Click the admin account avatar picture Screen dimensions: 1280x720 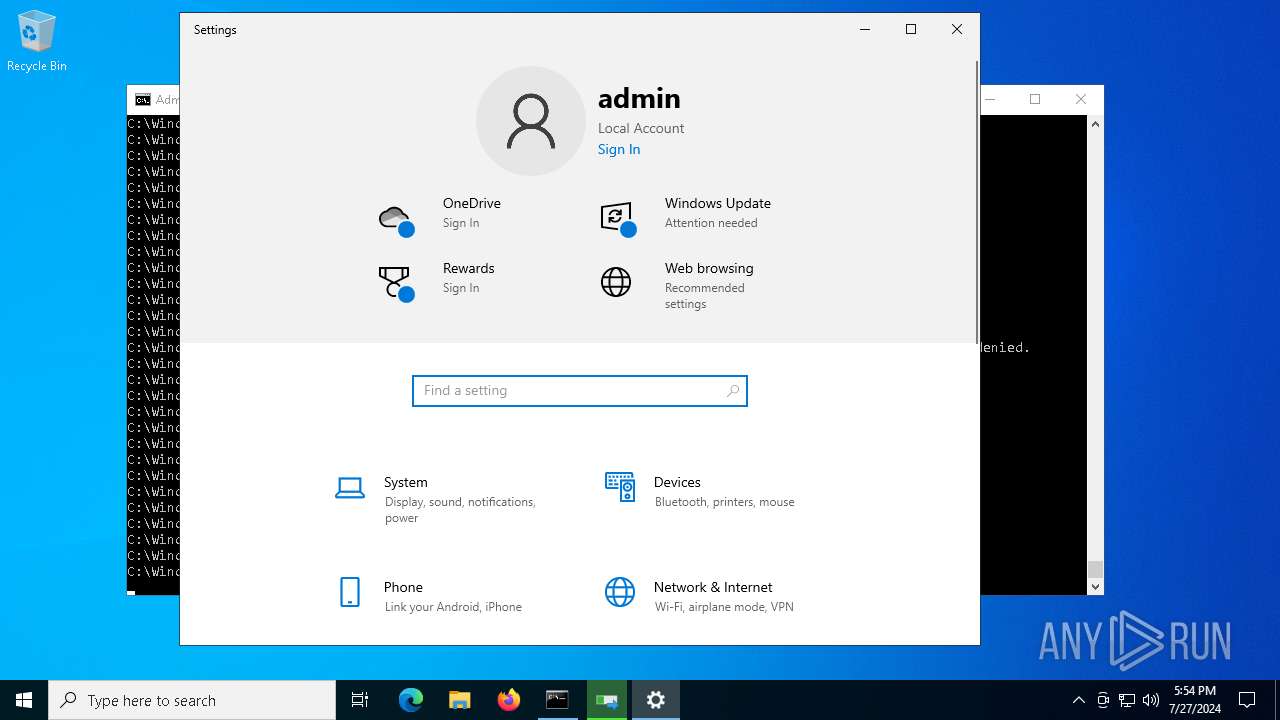pyautogui.click(x=530, y=121)
